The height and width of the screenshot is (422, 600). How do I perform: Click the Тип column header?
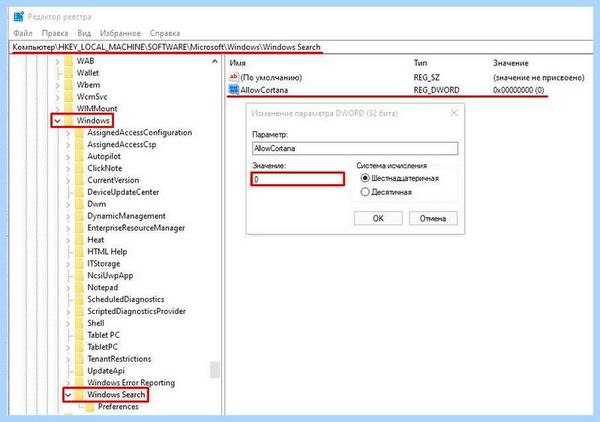pyautogui.click(x=420, y=63)
